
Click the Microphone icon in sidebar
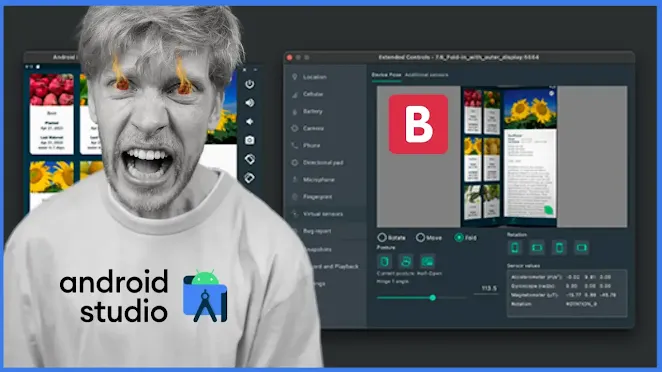[x=295, y=179]
